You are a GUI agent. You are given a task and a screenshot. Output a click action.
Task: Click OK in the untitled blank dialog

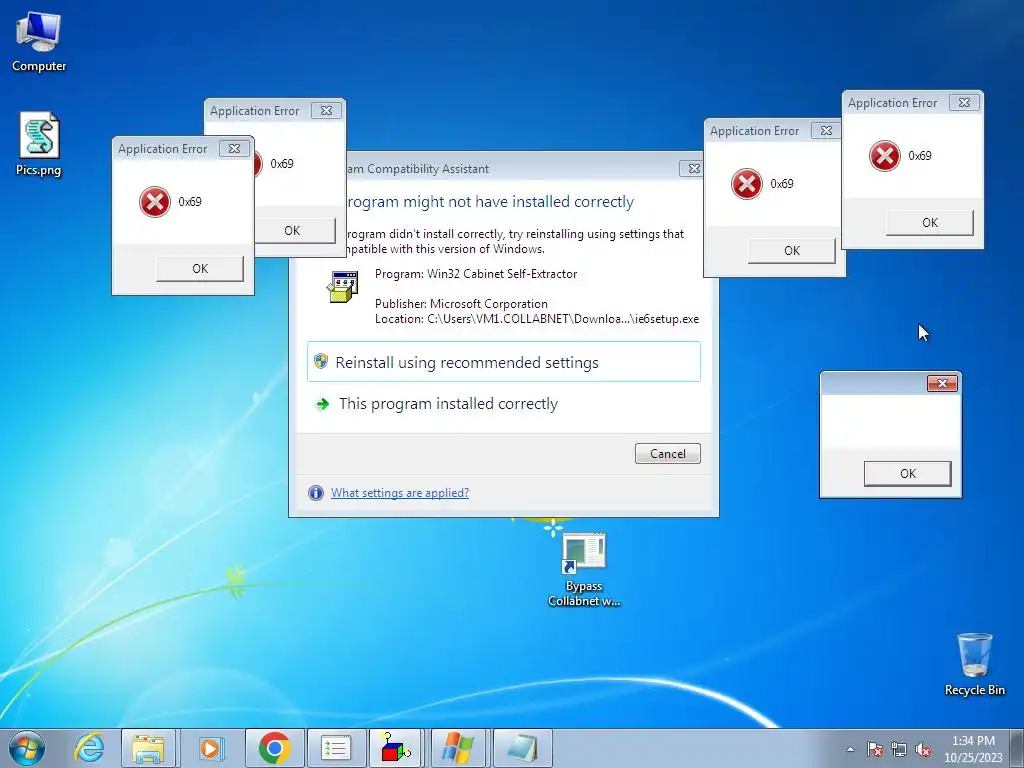click(908, 473)
